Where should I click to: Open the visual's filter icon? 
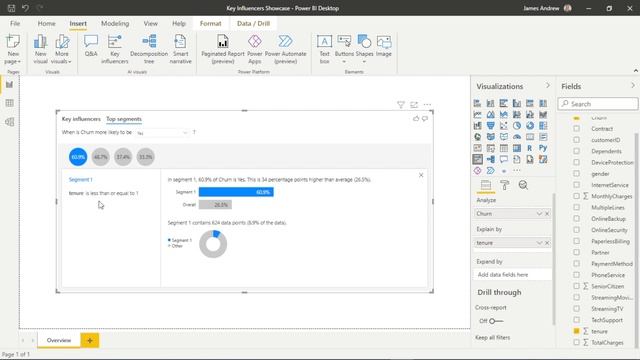coord(401,105)
